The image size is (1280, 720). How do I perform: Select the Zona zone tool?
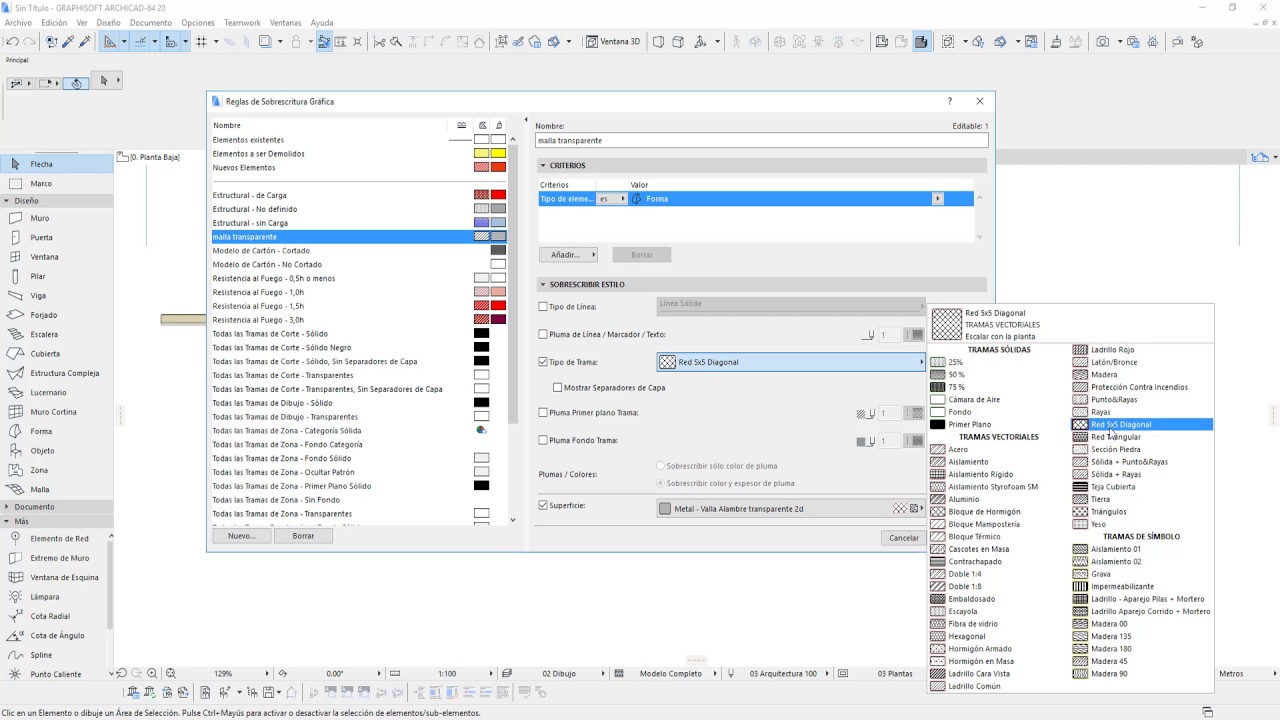(56, 470)
